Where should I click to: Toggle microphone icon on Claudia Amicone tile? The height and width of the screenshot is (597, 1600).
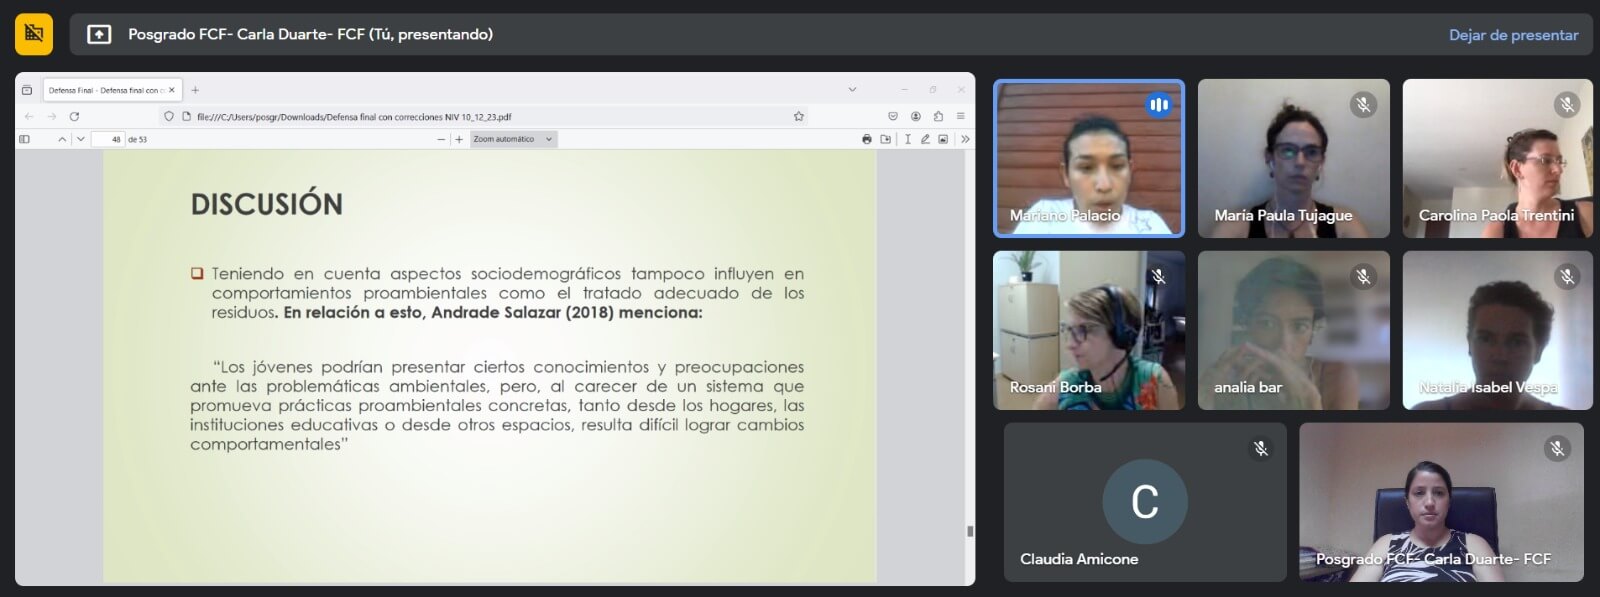pos(1261,449)
